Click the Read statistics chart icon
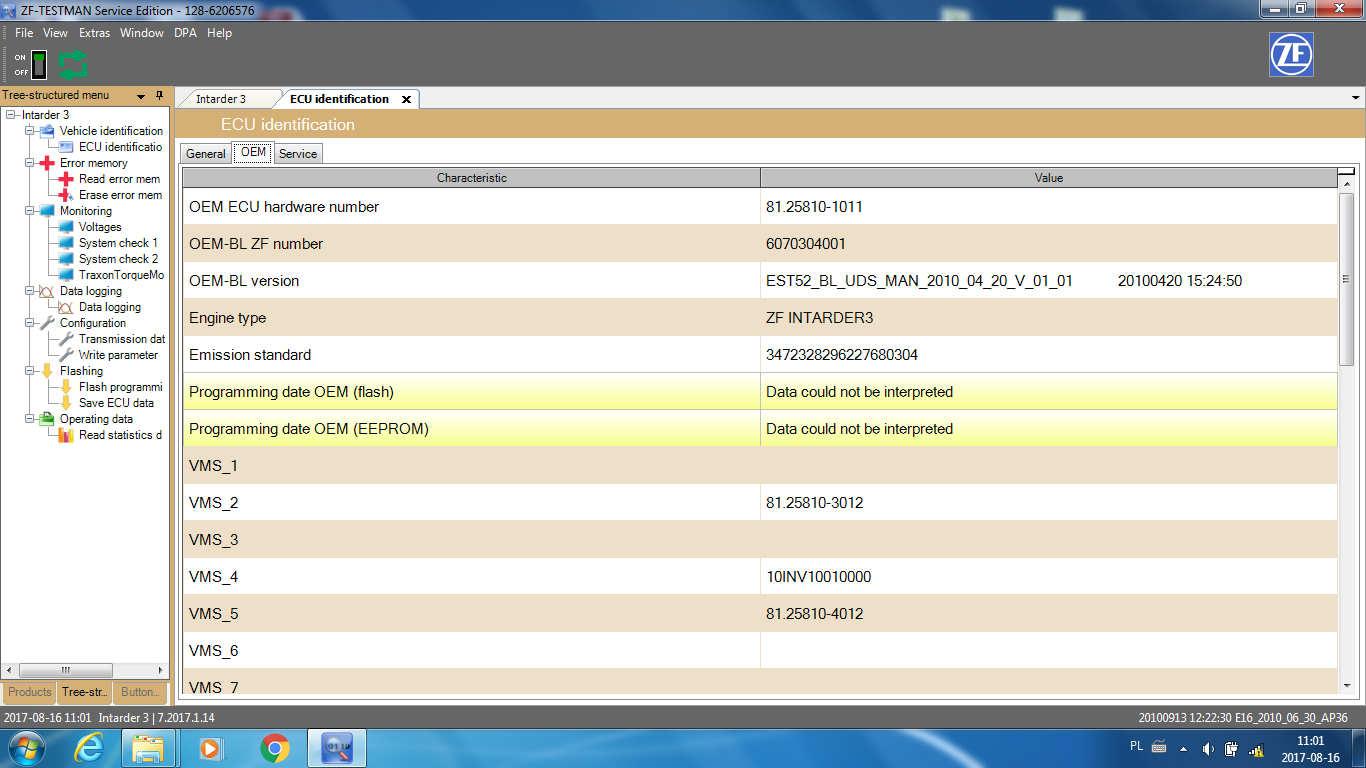Viewport: 1366px width, 768px height. tap(66, 435)
